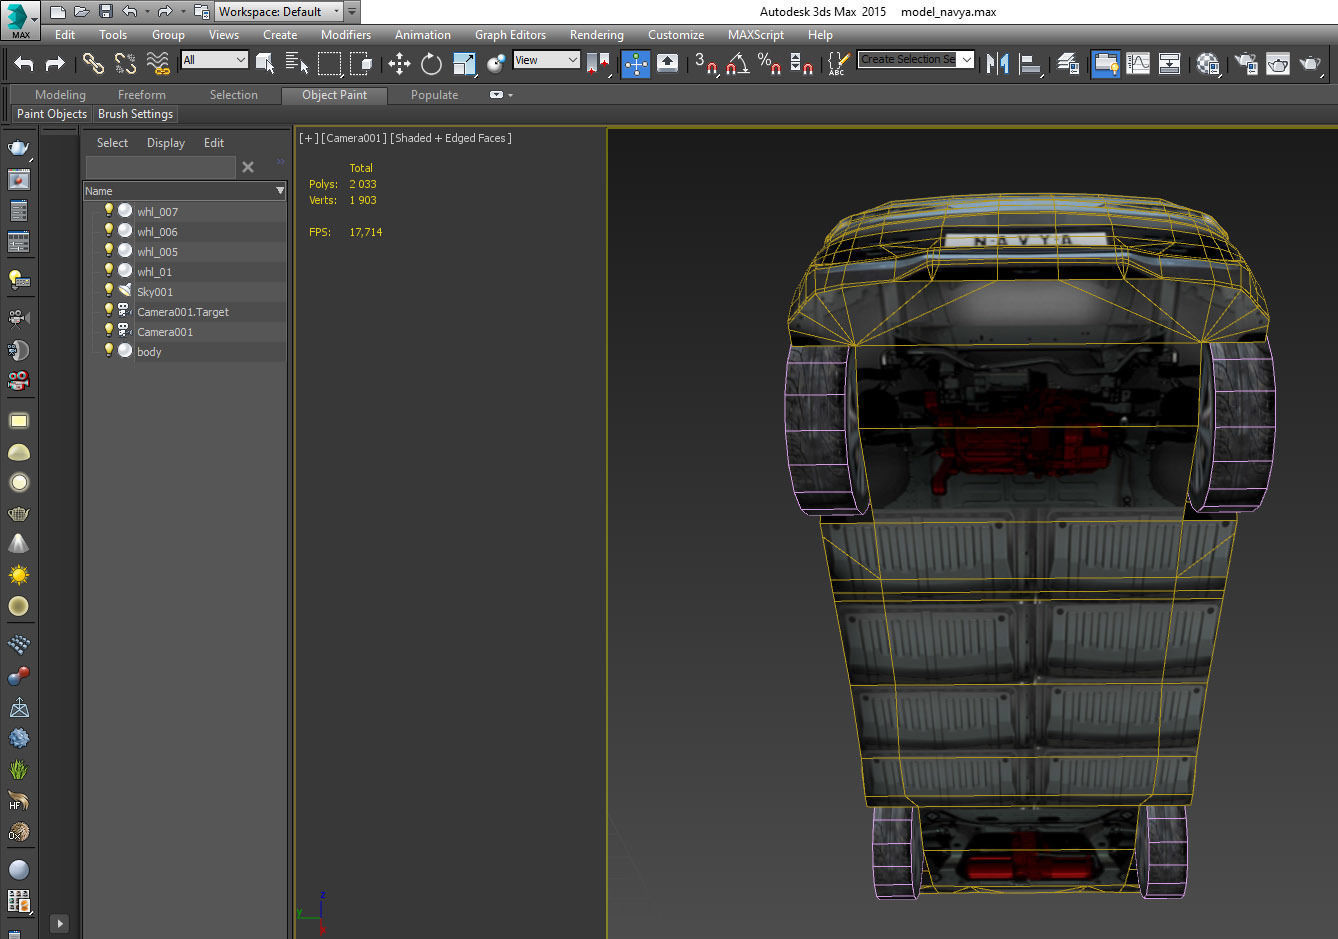
Task: Toggle visibility lightbulb for whl_007
Action: point(109,211)
